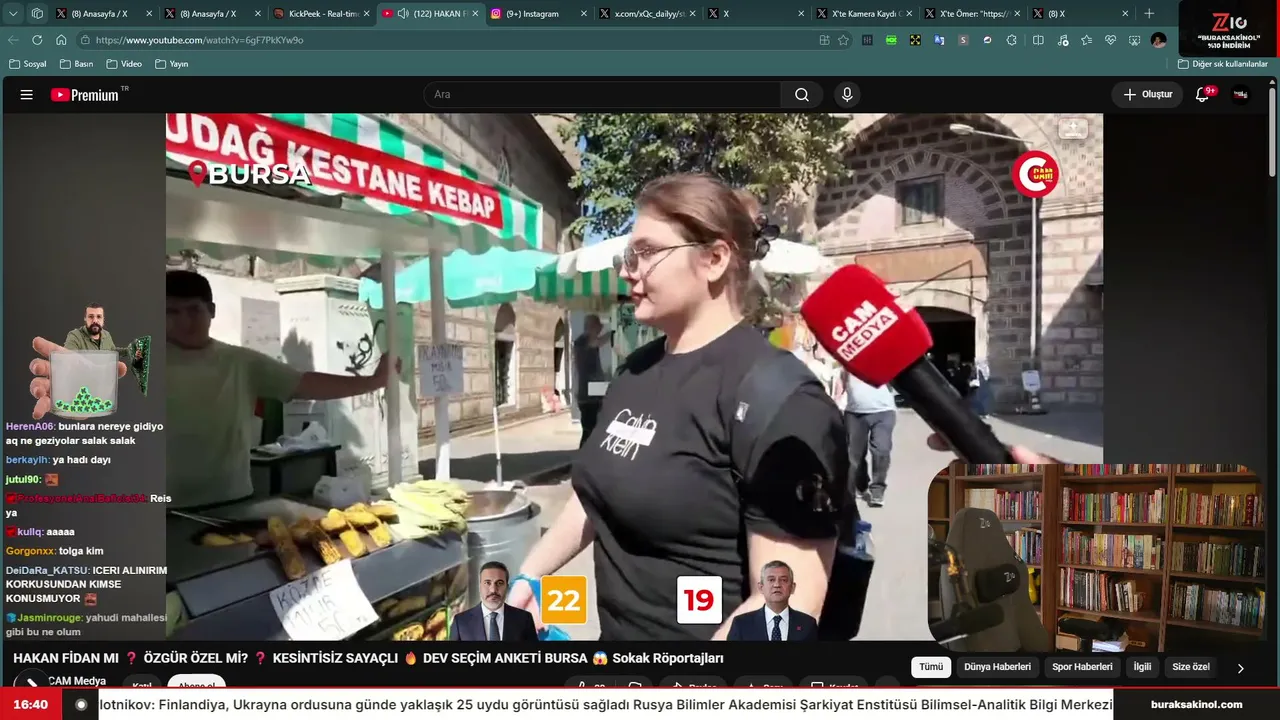Open the Yayın bookmarks folder
The width and height of the screenshot is (1280, 720).
[x=172, y=64]
